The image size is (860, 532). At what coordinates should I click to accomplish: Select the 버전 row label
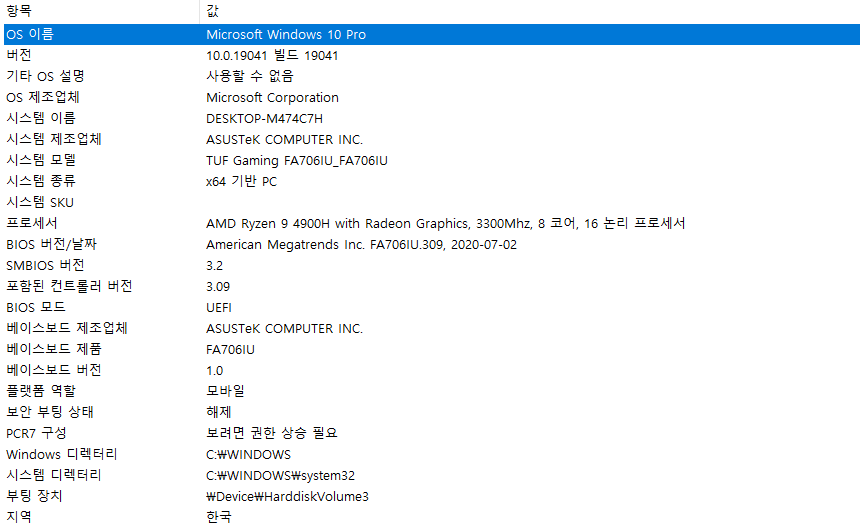tap(19, 55)
